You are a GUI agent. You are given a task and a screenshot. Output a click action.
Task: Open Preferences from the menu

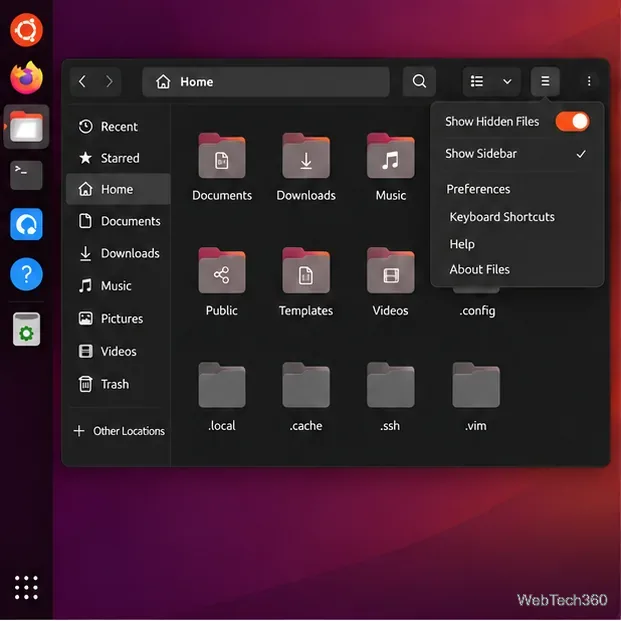point(478,189)
